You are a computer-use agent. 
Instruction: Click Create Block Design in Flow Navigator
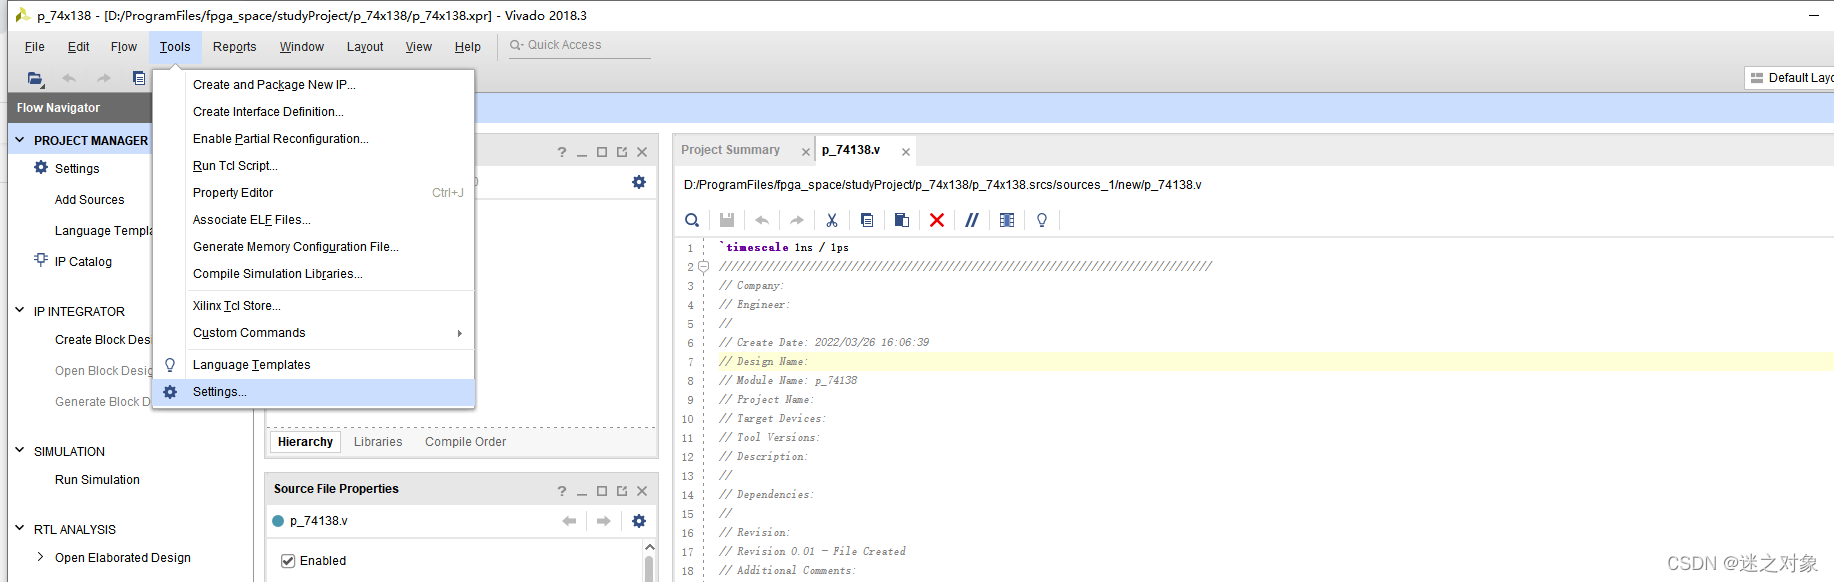click(103, 340)
